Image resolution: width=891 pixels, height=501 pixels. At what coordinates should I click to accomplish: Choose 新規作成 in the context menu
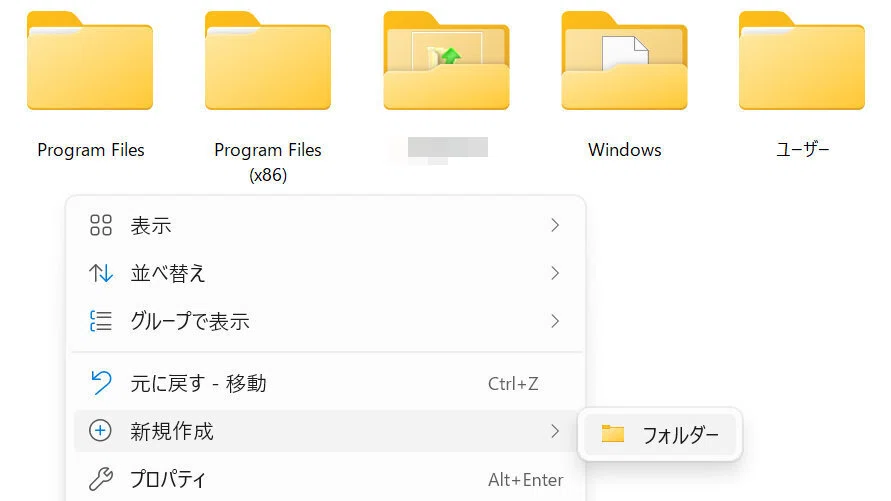tap(326, 431)
